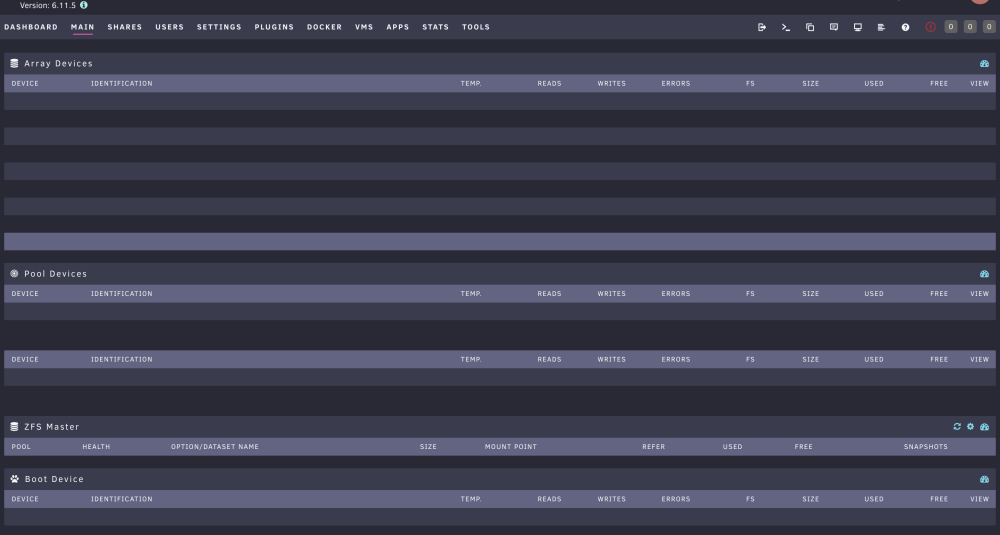This screenshot has height=535, width=1000.
Task: Open the Plugins tab
Action: coord(274,27)
